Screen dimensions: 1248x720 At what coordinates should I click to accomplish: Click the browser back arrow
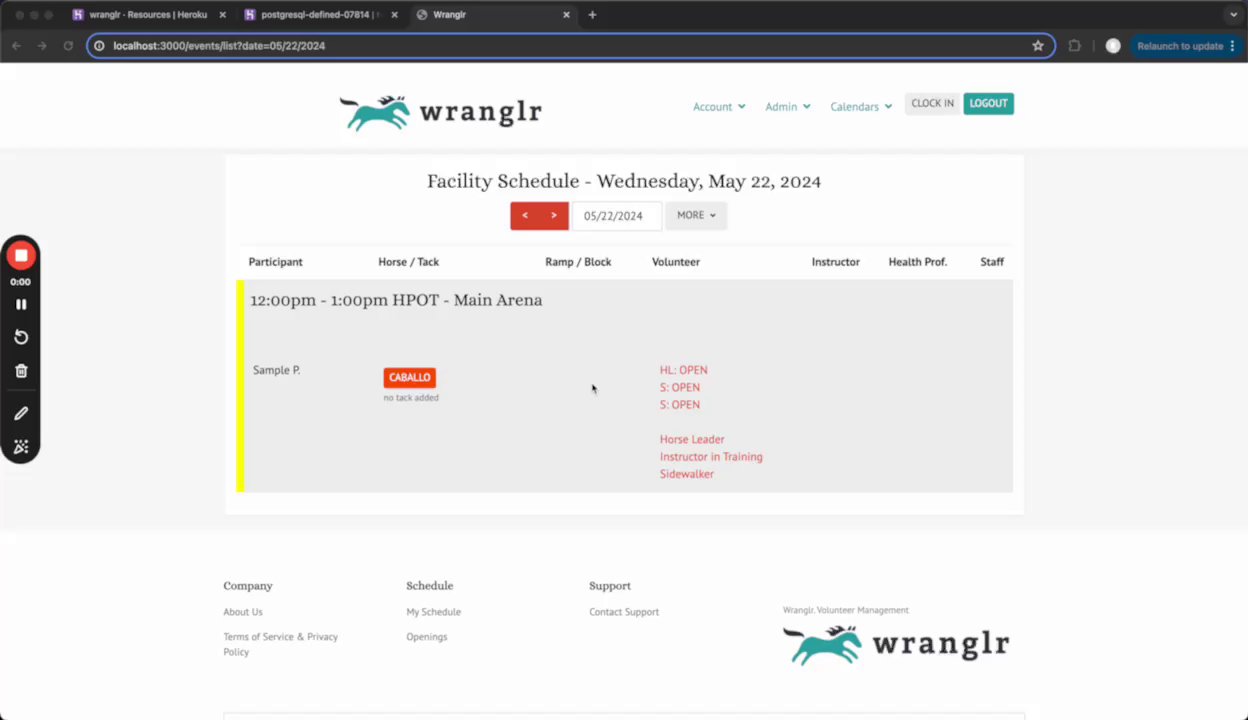pyautogui.click(x=16, y=46)
